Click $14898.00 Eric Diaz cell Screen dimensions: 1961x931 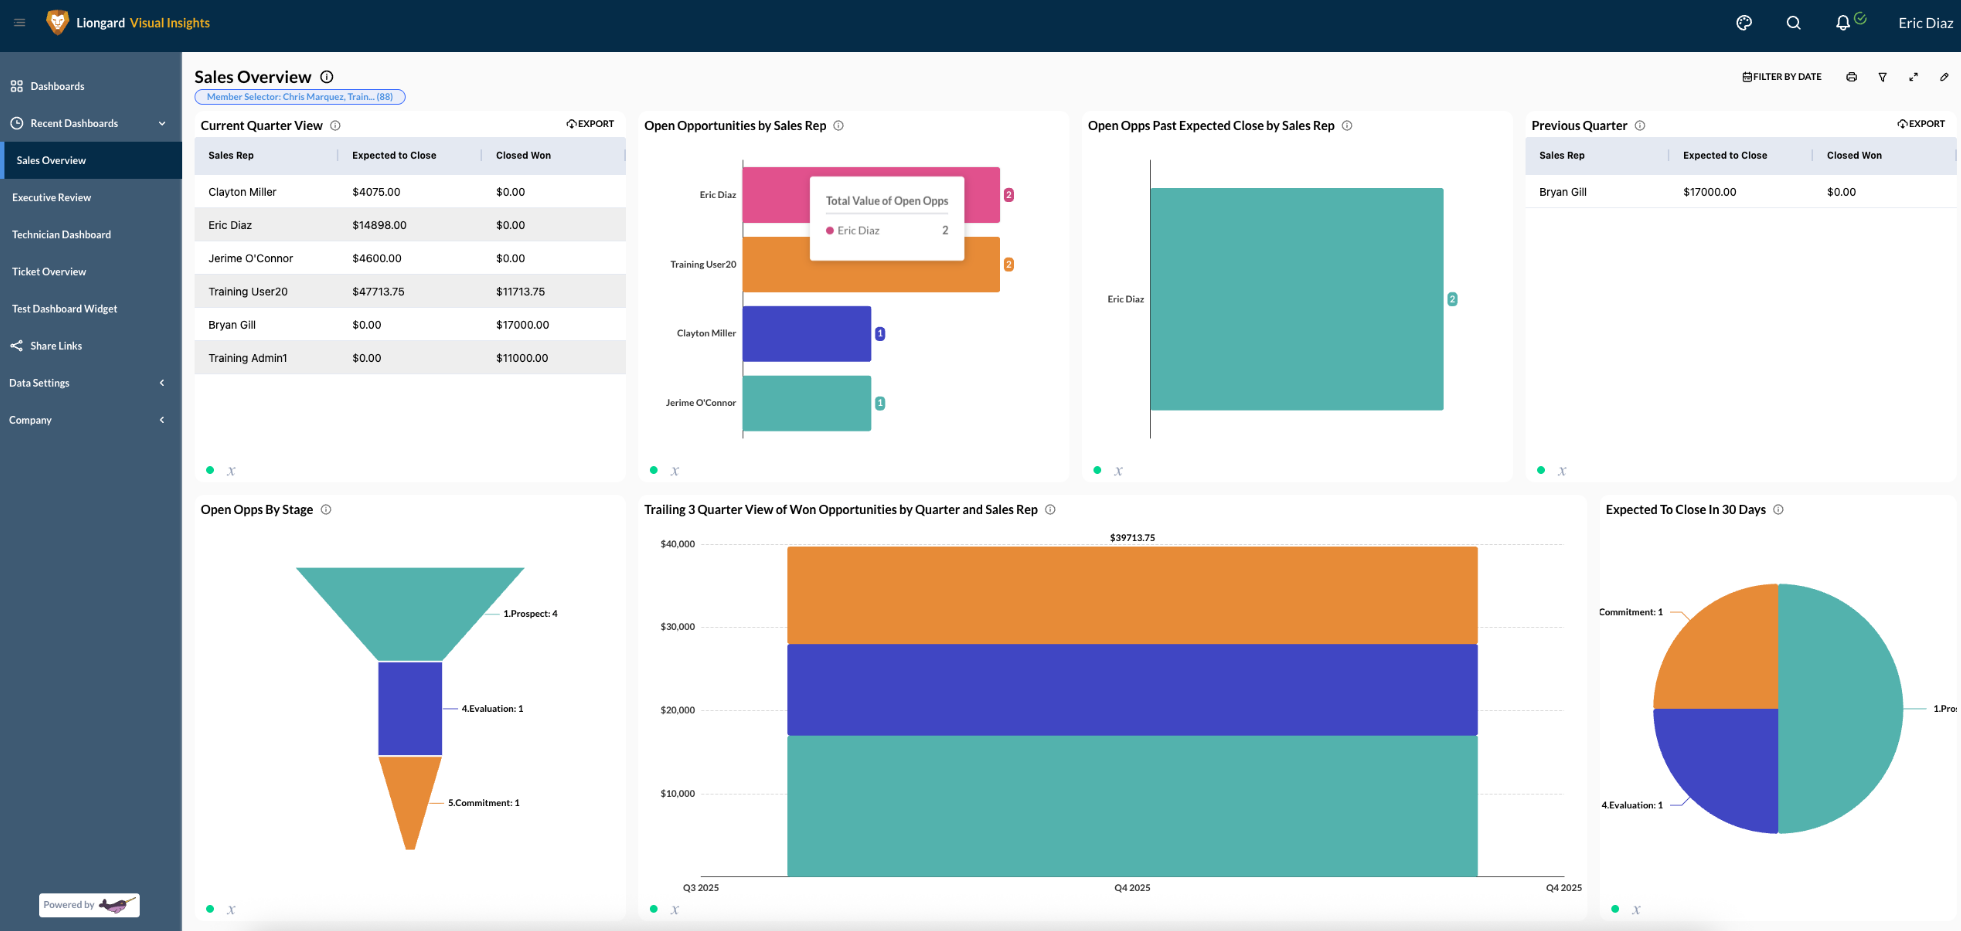coord(380,225)
